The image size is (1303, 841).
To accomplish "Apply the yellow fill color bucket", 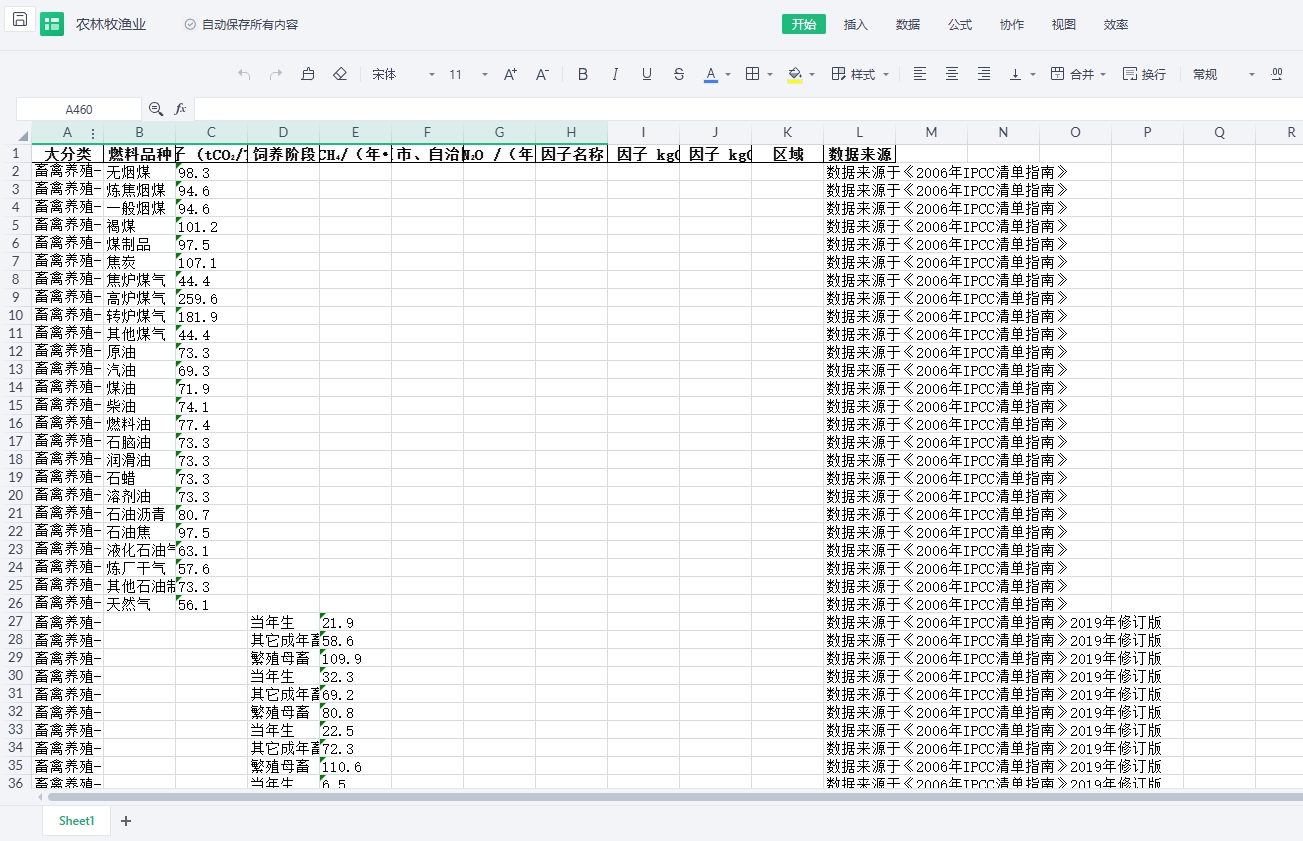I will (x=795, y=74).
